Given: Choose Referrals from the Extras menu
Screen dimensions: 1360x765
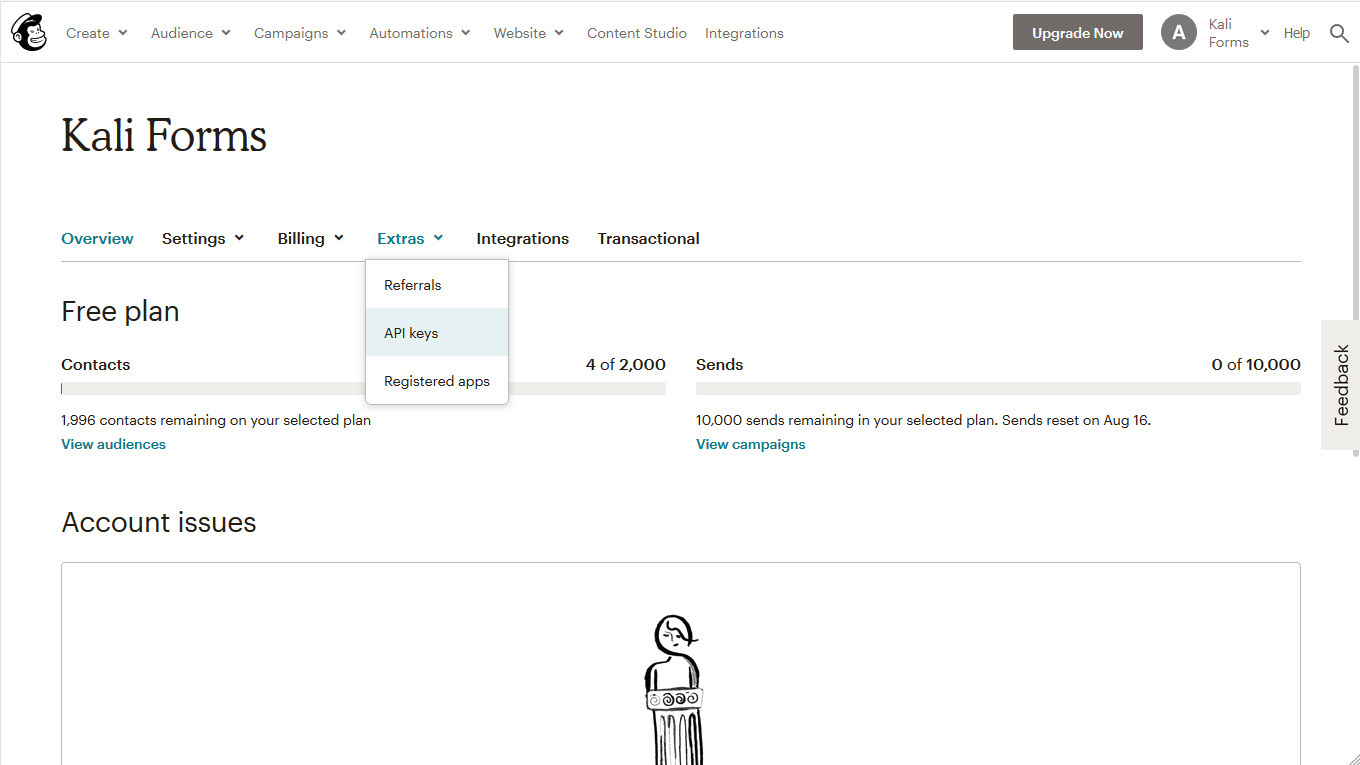Looking at the screenshot, I should [437, 285].
